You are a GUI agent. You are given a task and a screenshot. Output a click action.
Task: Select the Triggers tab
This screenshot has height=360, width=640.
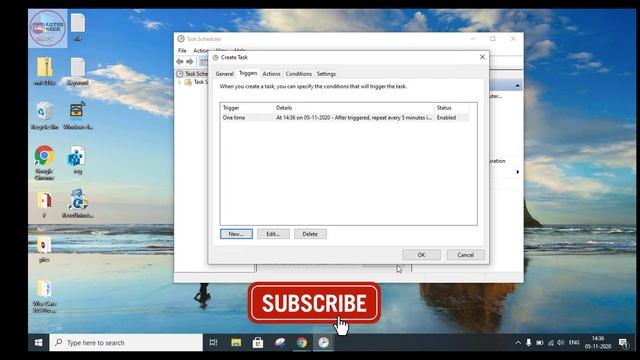click(x=248, y=73)
